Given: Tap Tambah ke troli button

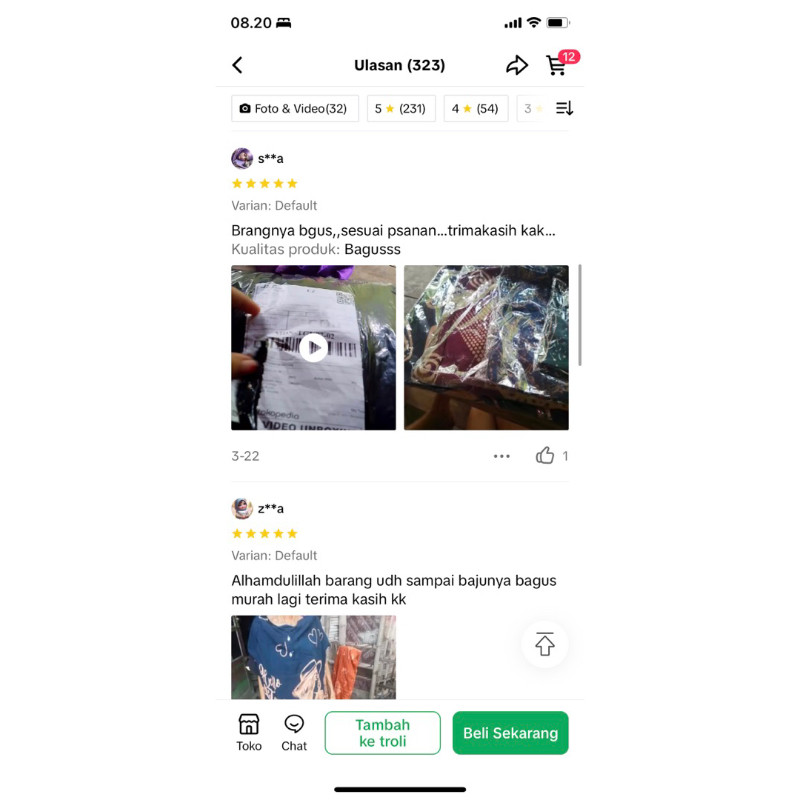Looking at the screenshot, I should (383, 733).
